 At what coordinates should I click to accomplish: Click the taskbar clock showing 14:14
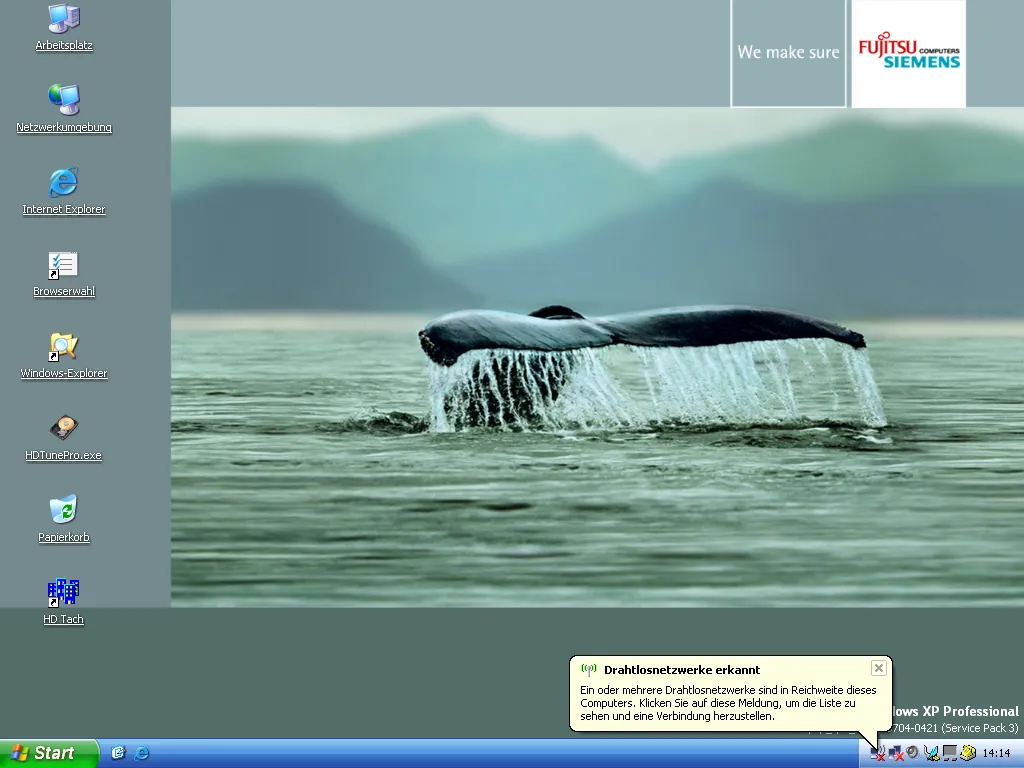point(996,753)
